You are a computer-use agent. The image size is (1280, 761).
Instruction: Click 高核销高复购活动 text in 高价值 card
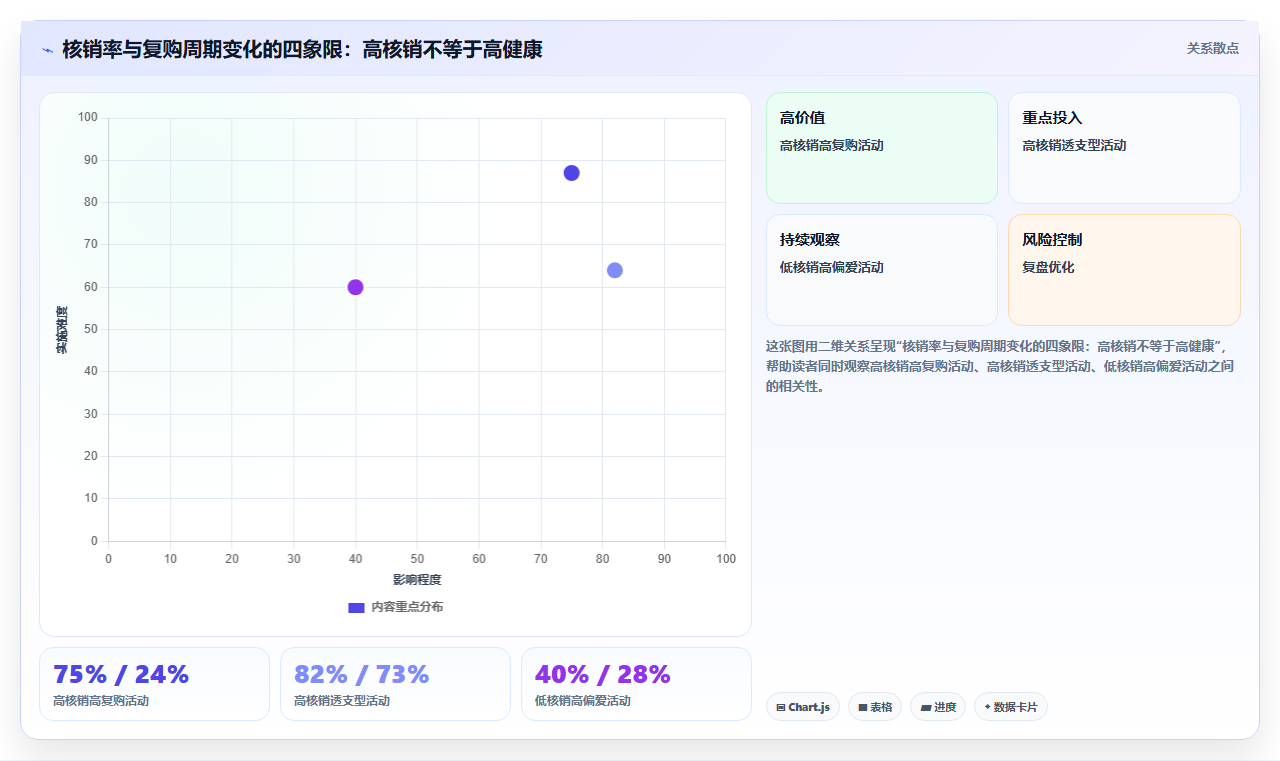tap(832, 145)
